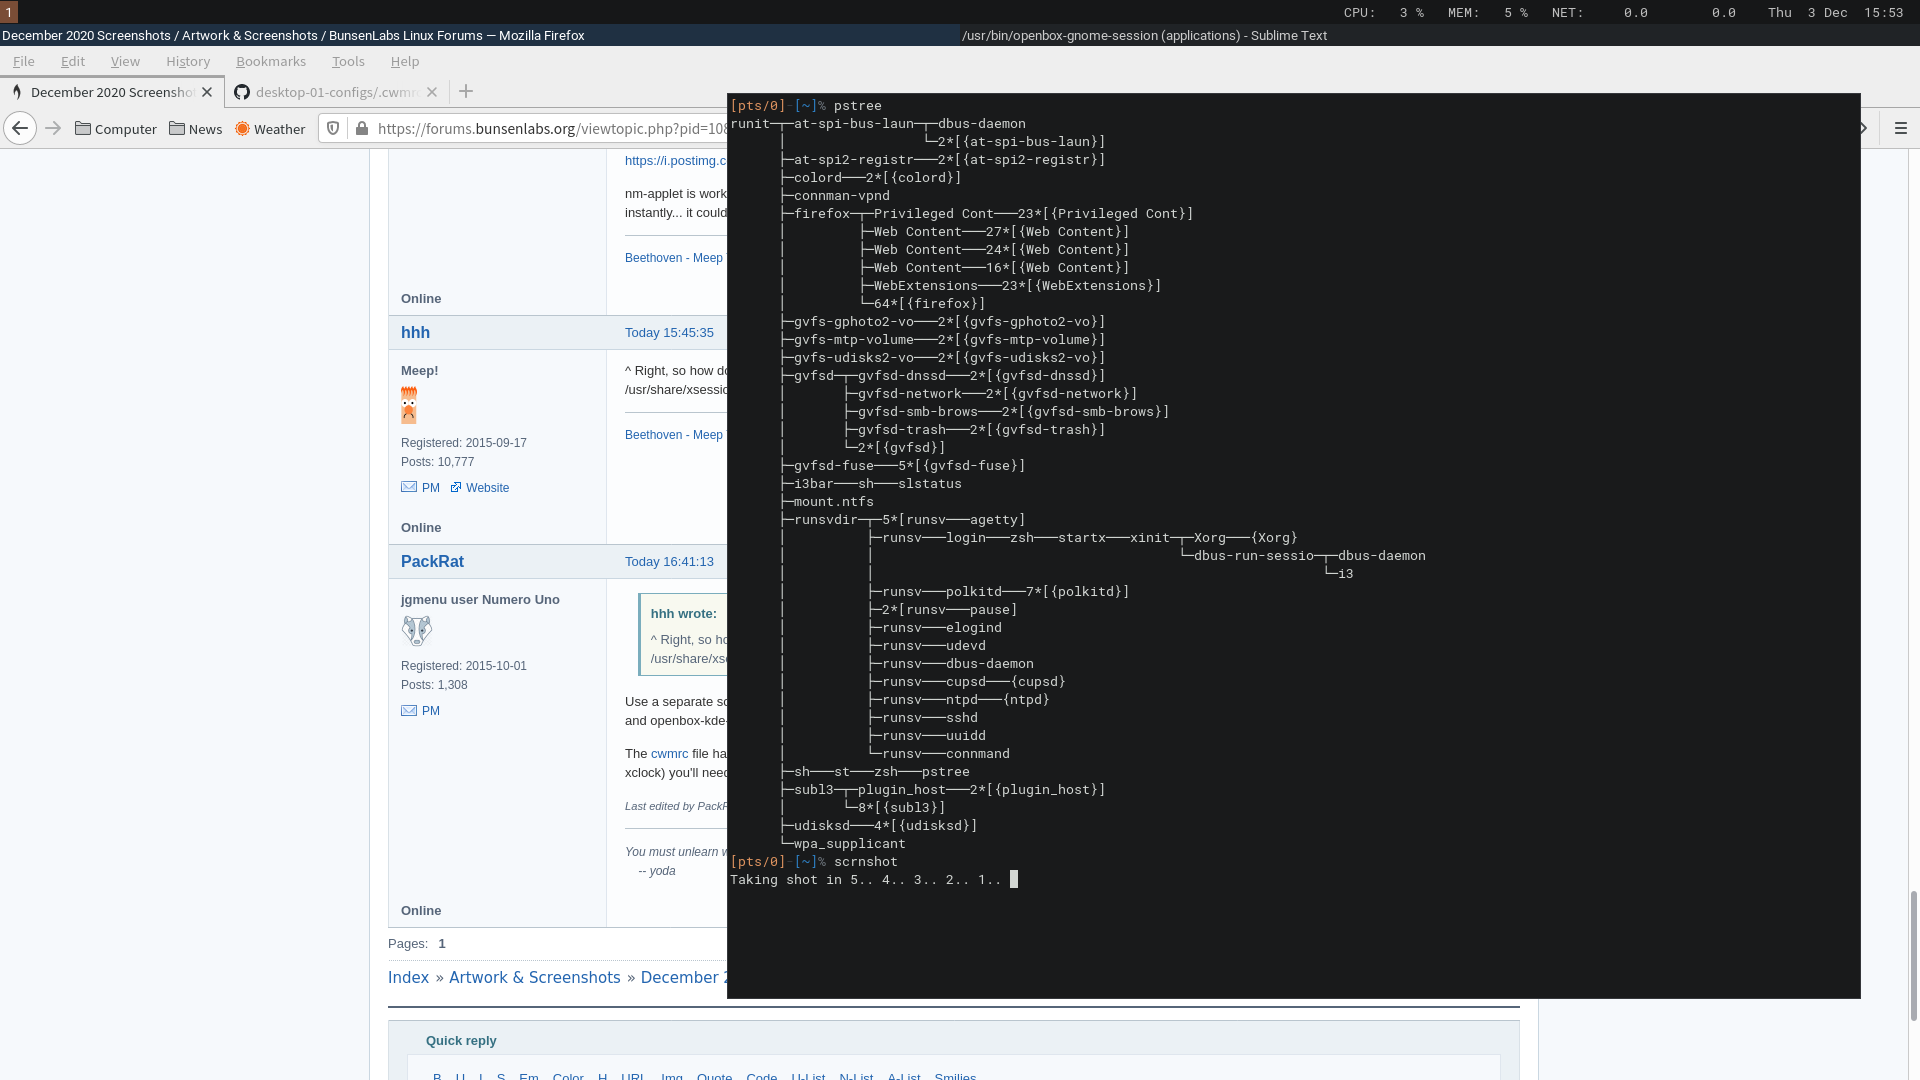Click the CPU usage readout in top bar

(1384, 13)
